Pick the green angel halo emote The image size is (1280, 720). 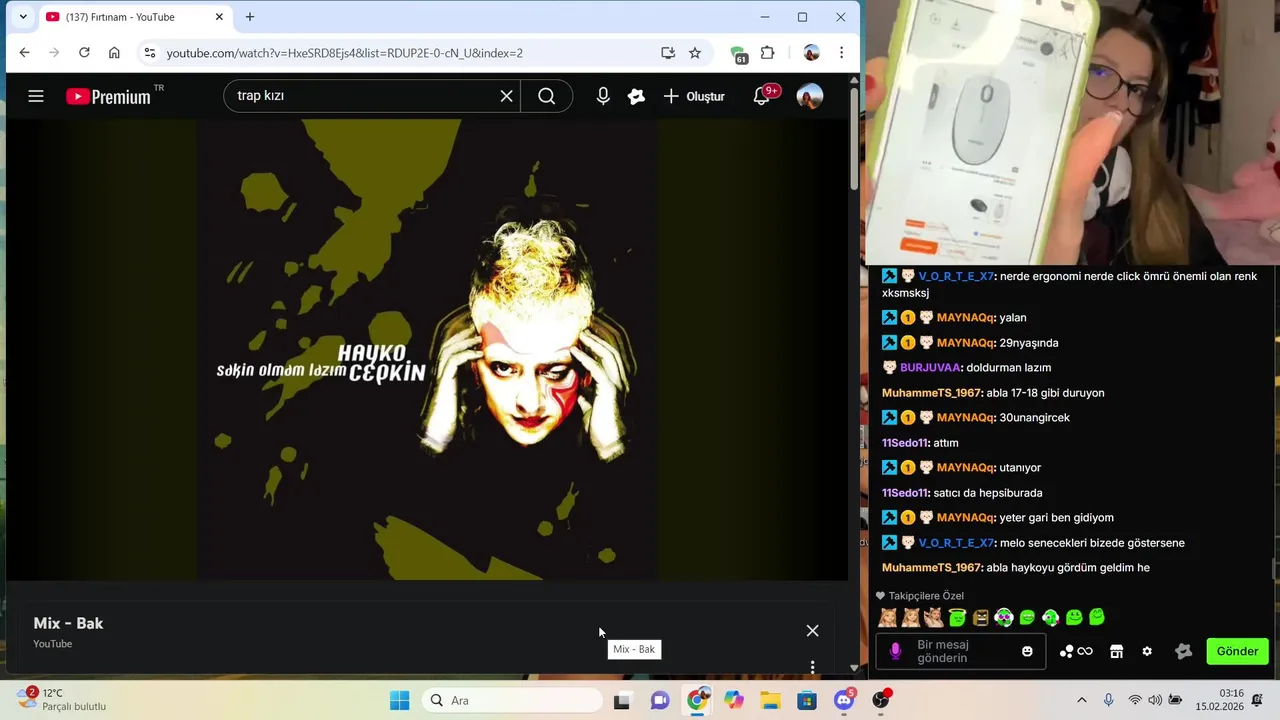coord(957,618)
